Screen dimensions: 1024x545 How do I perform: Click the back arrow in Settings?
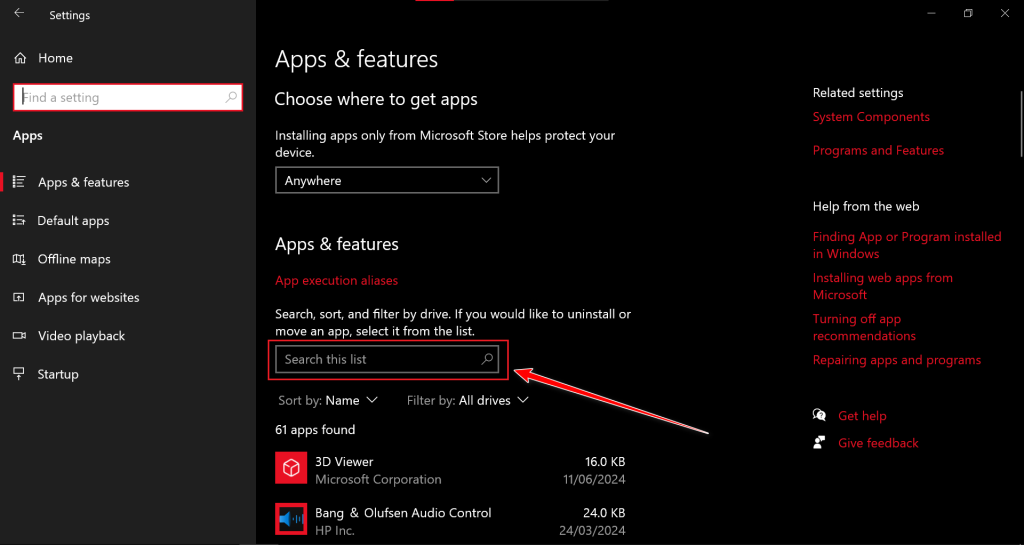pos(19,14)
